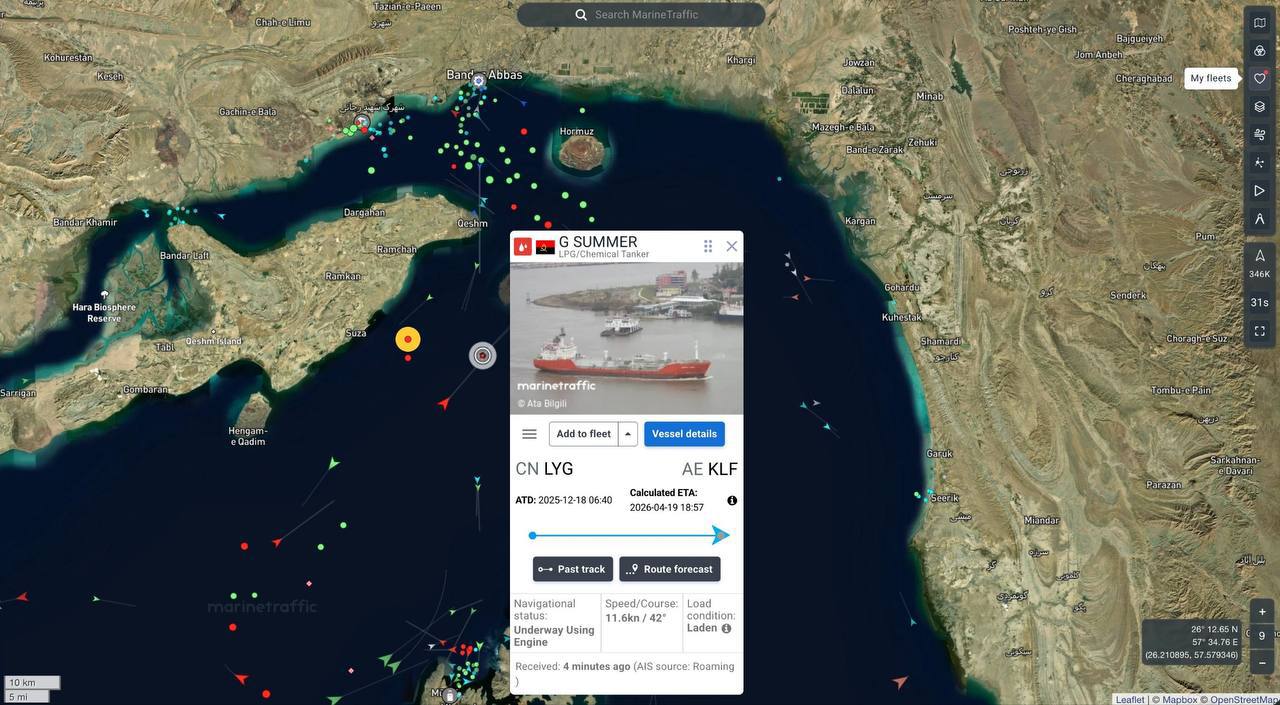The image size is (1280, 705).
Task: Focus the Search MarineTraffic field
Action: click(641, 15)
